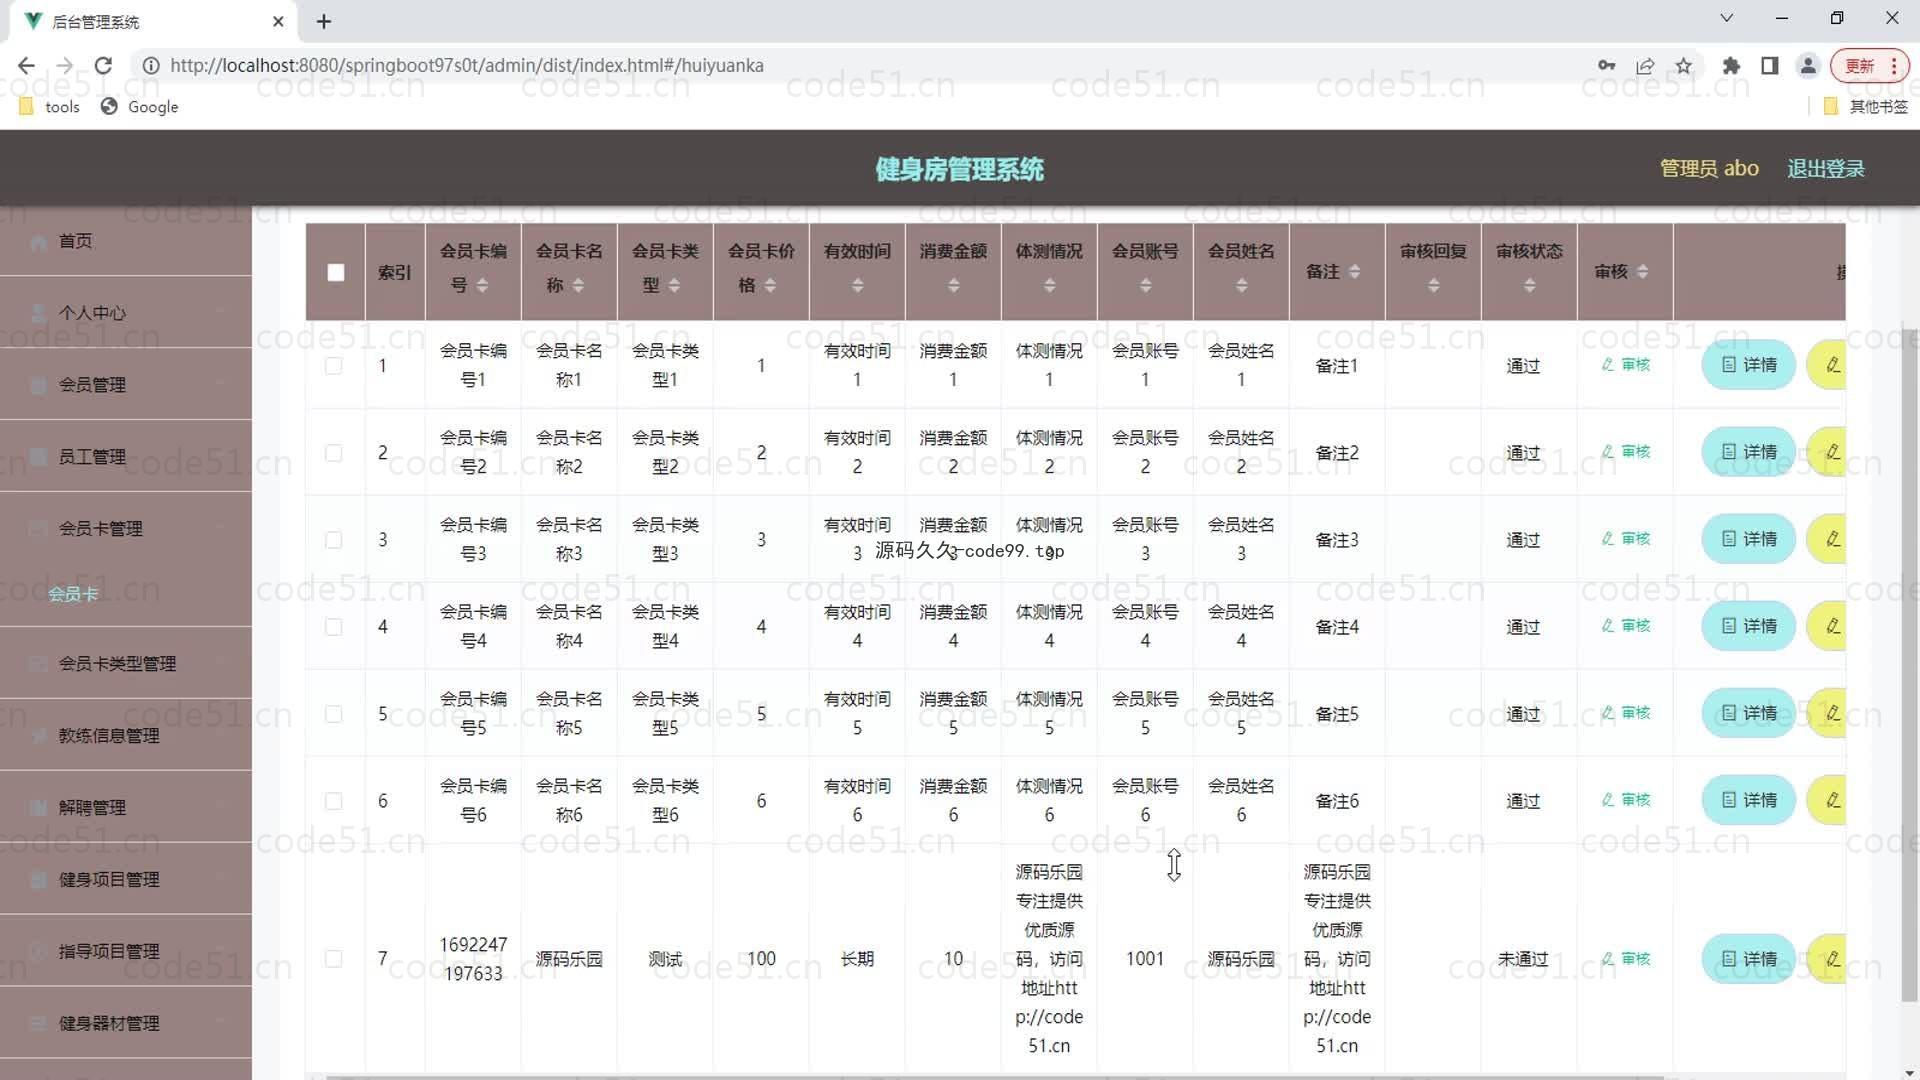1920x1080 pixels.
Task: Expand 个人中心 sidebar menu
Action: coord(126,313)
